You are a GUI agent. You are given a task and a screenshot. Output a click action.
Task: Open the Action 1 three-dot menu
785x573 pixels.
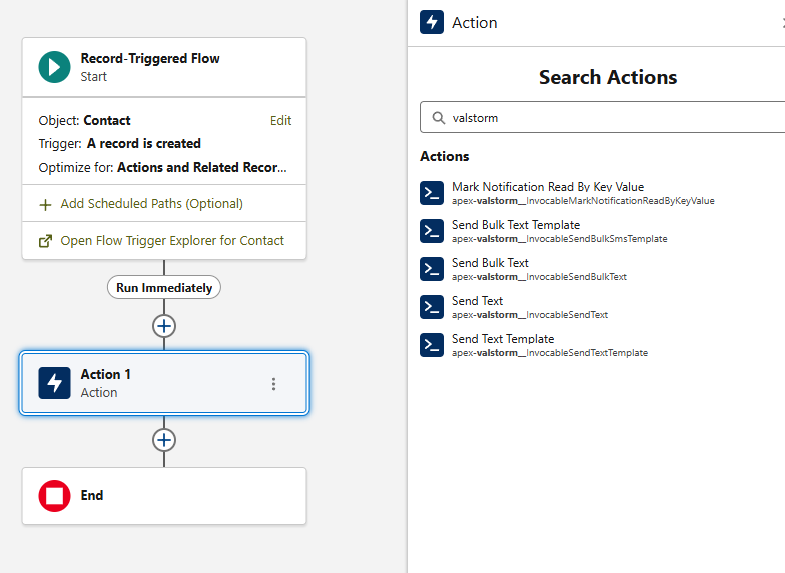[273, 384]
